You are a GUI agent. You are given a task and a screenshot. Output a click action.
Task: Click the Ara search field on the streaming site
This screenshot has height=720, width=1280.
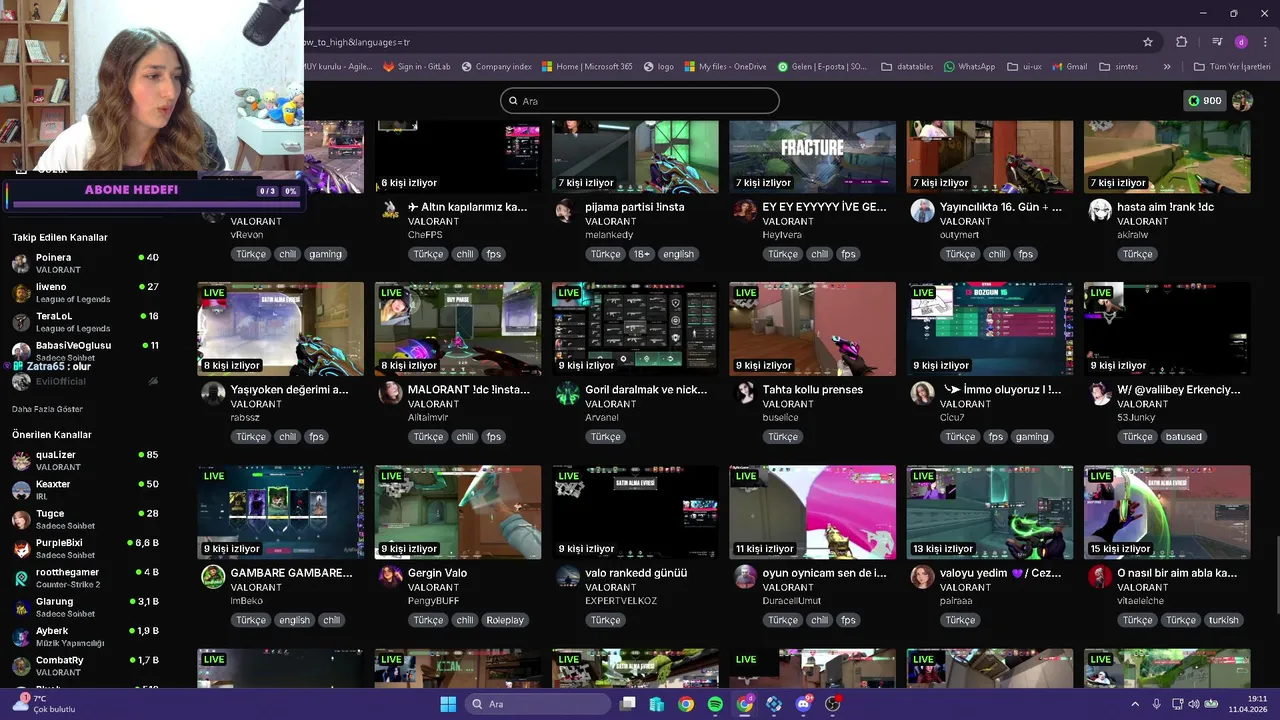pos(640,101)
